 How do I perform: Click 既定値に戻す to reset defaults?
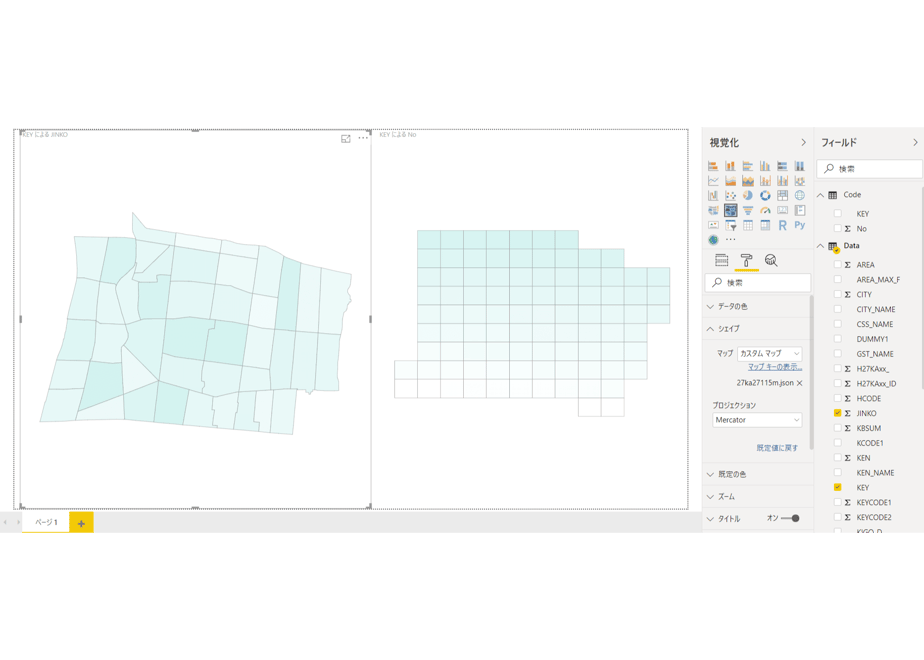pos(777,448)
